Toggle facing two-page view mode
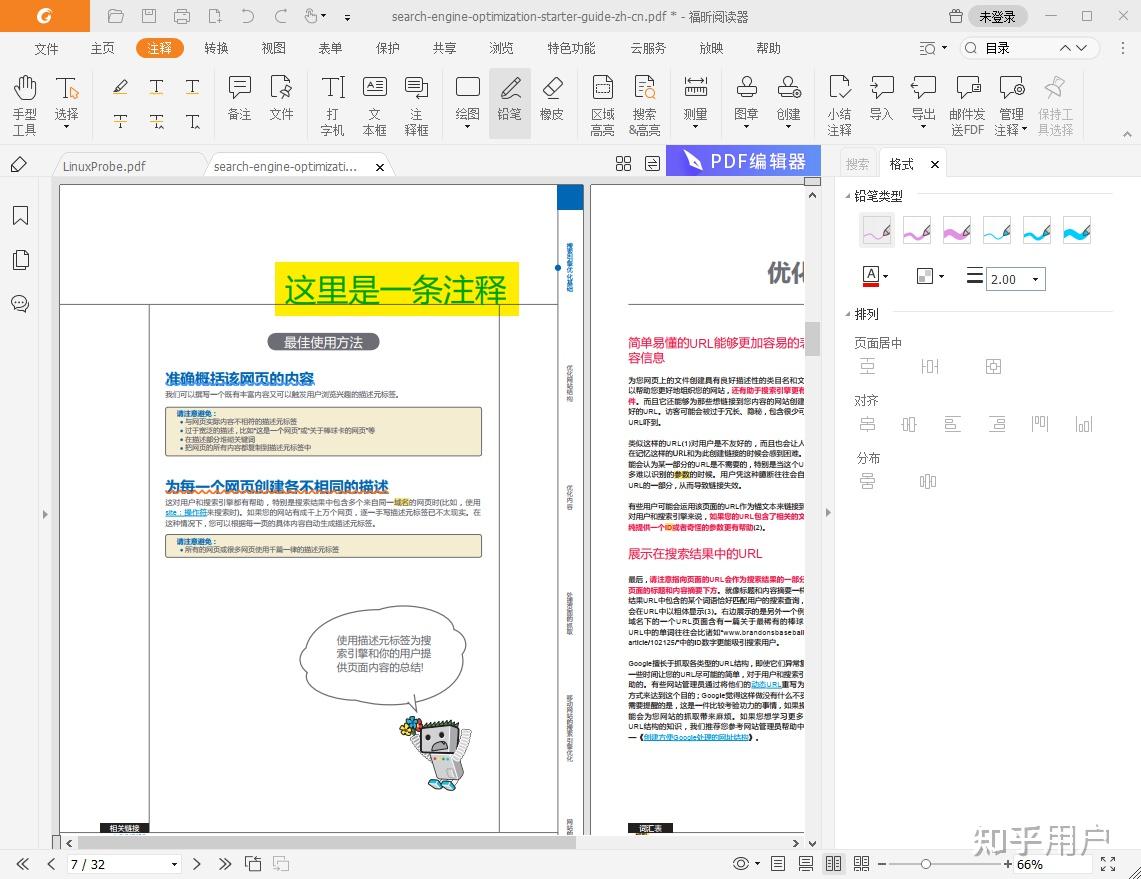The height and width of the screenshot is (879, 1141). coord(833,864)
